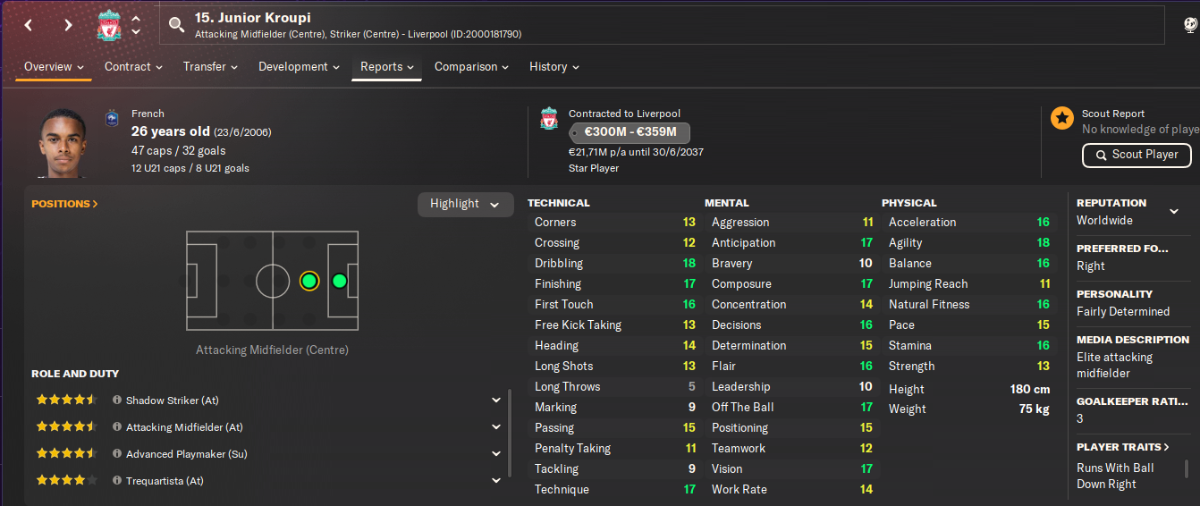
Task: Select the striker position dot on pitch
Action: click(x=339, y=281)
